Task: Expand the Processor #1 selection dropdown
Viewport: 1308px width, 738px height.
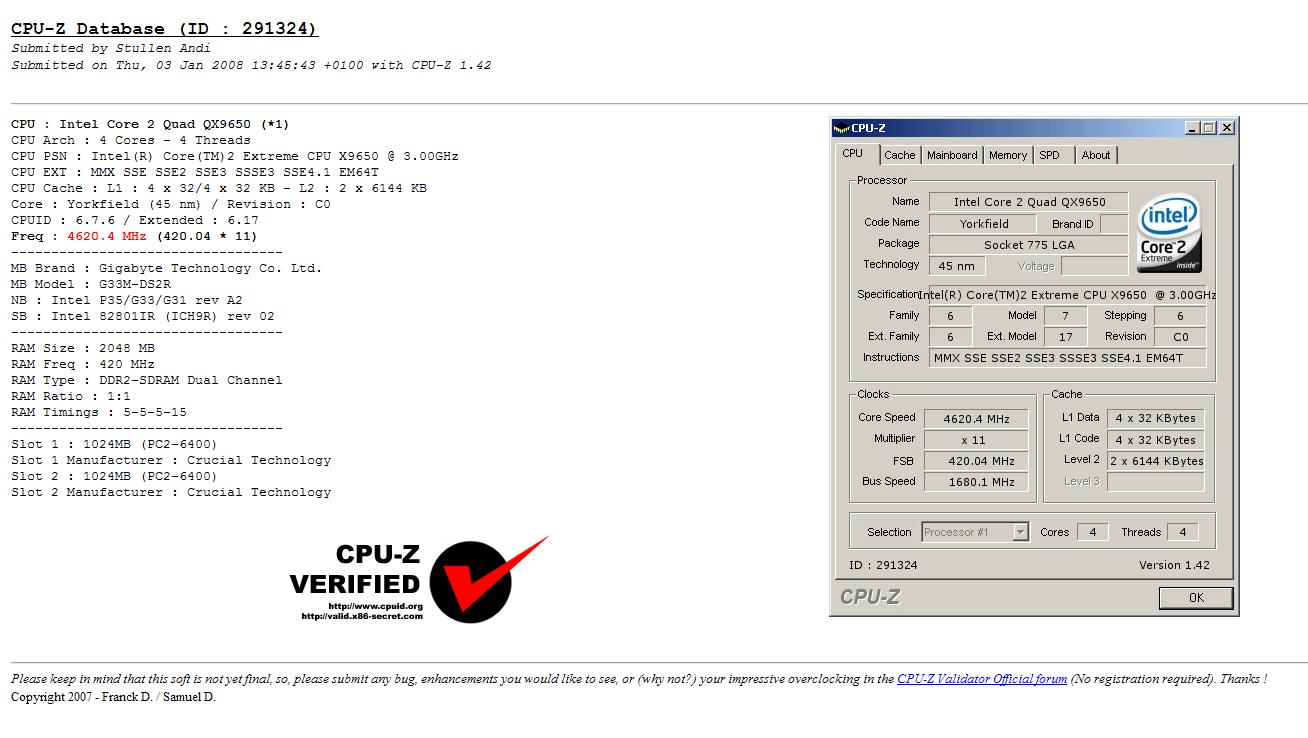Action: (x=1020, y=532)
